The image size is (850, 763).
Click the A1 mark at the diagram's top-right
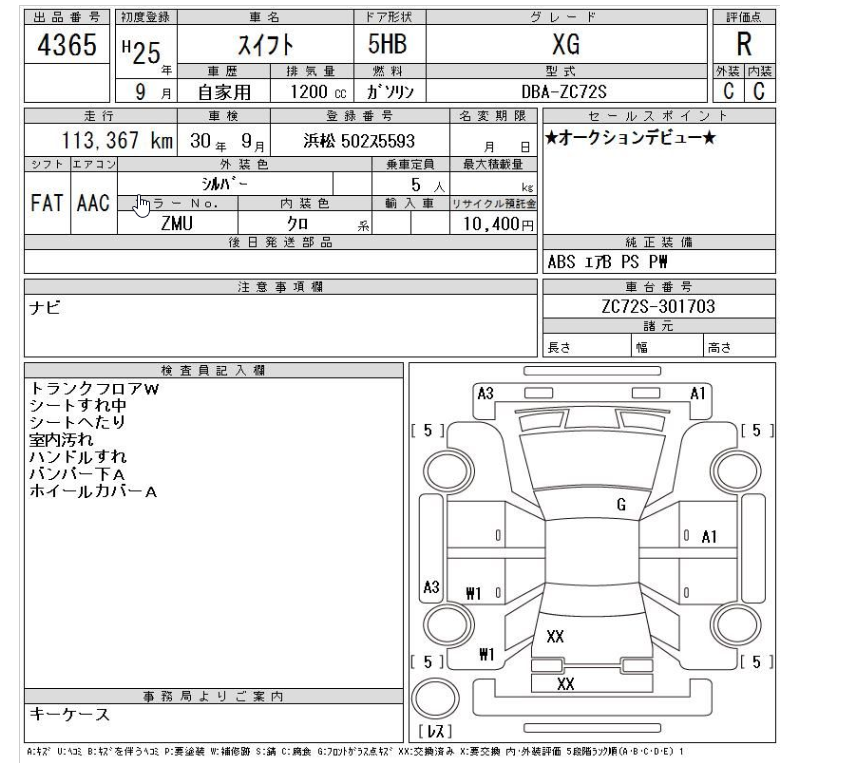tap(699, 393)
